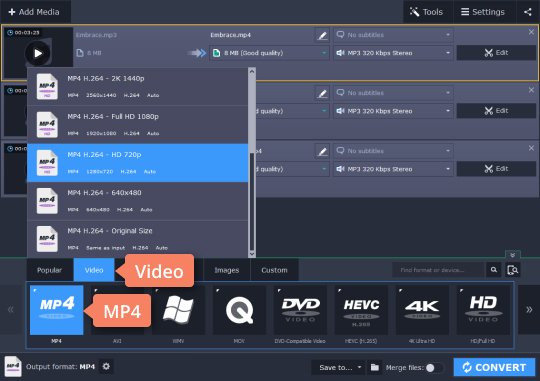
Task: Open the first row's No subtitles dropdown
Action: 393,35
